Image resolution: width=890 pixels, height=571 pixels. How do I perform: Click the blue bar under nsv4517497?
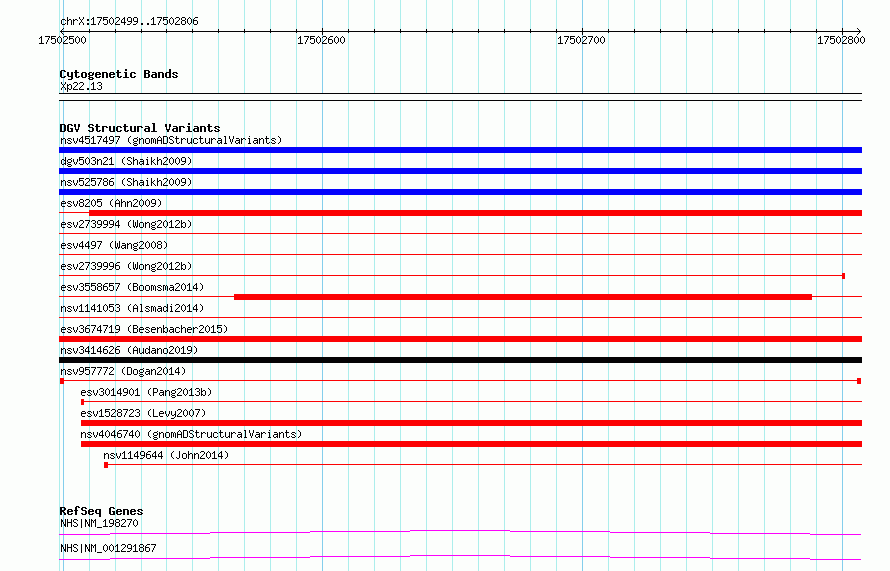tap(460, 150)
